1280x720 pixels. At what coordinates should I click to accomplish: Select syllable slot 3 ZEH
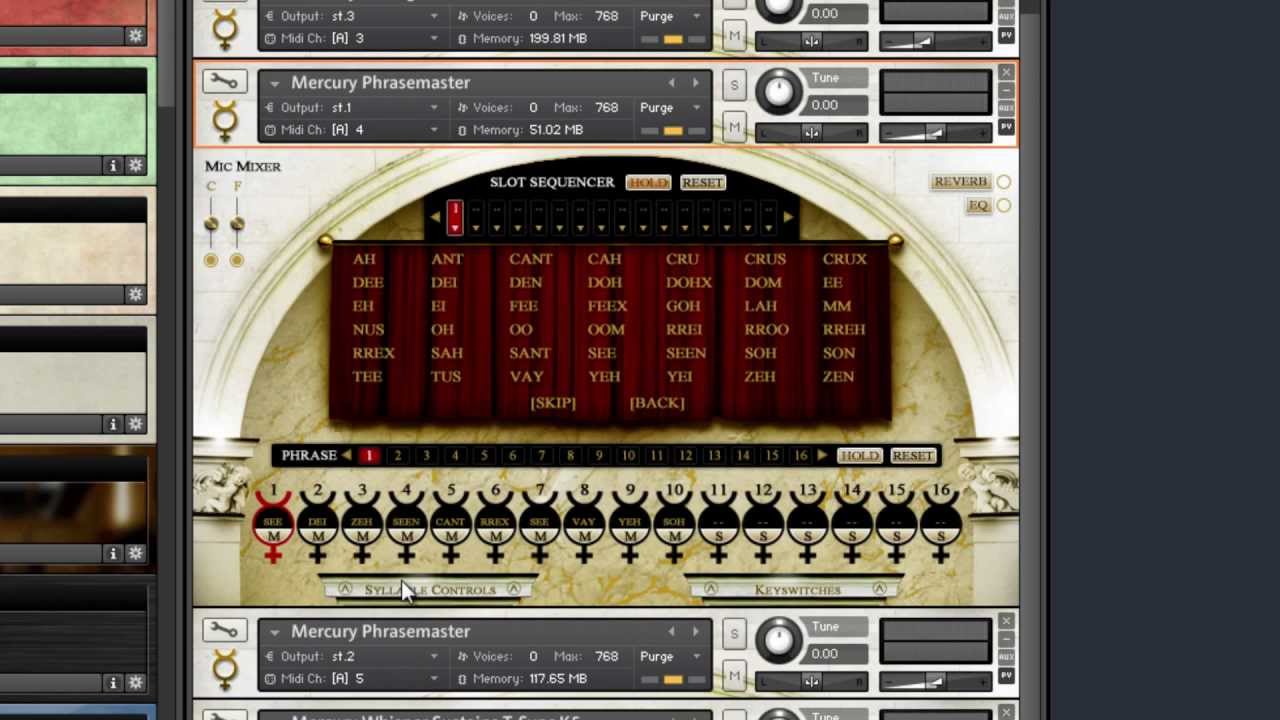(x=362, y=523)
